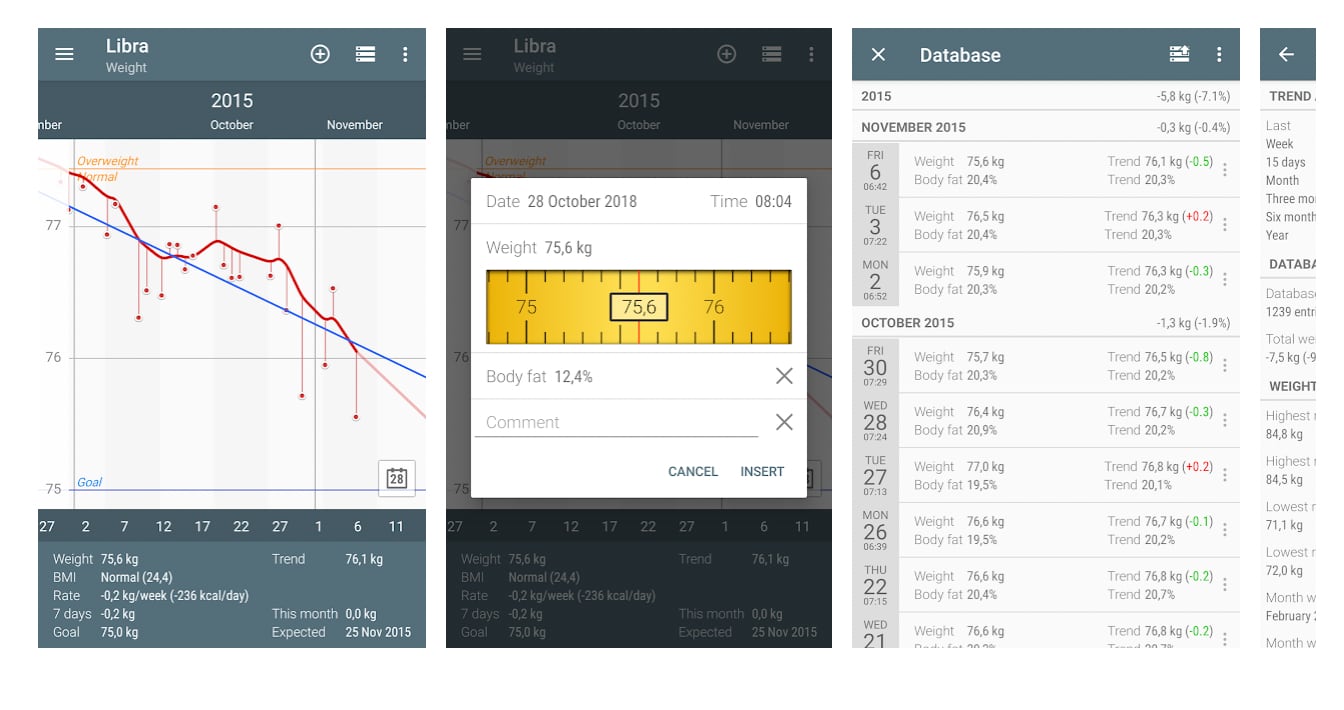Go back using the arrow icon

(x=1286, y=55)
